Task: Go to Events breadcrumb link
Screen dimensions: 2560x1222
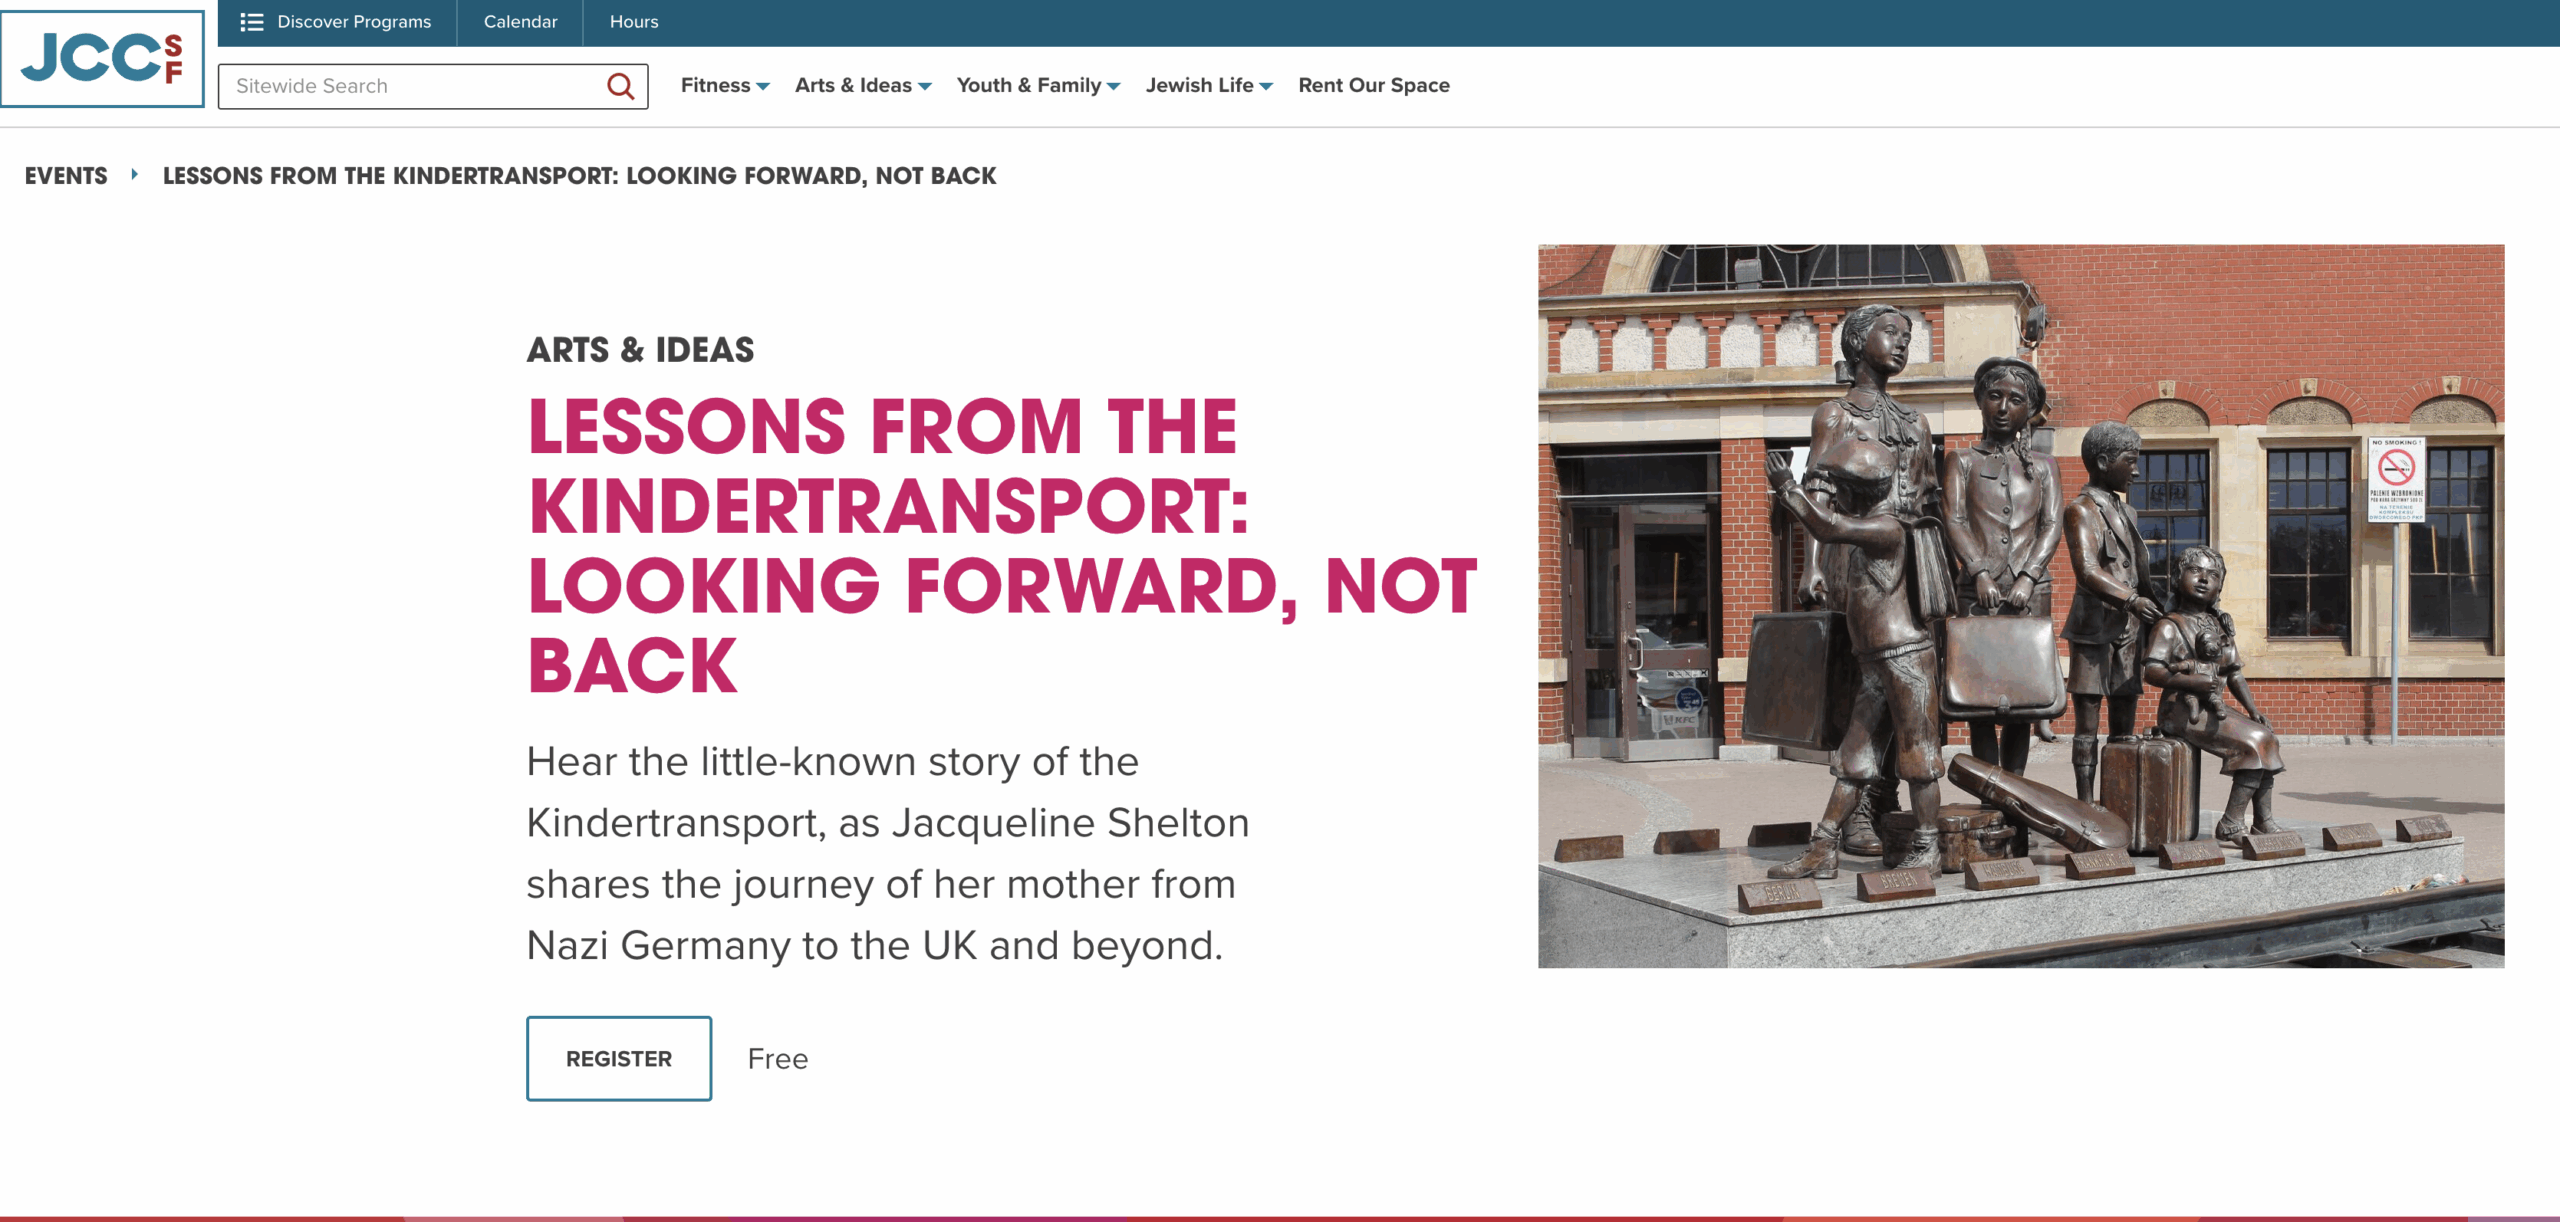Action: [x=66, y=176]
